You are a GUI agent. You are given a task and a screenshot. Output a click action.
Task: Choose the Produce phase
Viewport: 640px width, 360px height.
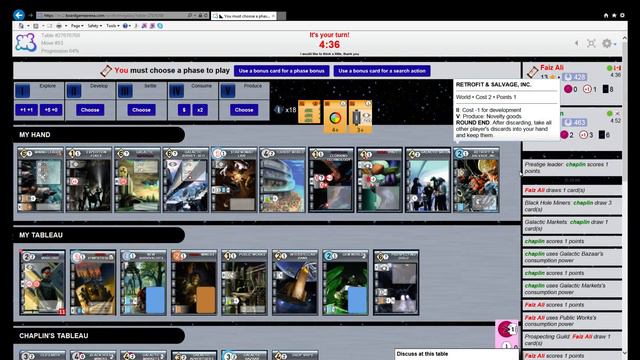click(x=244, y=110)
